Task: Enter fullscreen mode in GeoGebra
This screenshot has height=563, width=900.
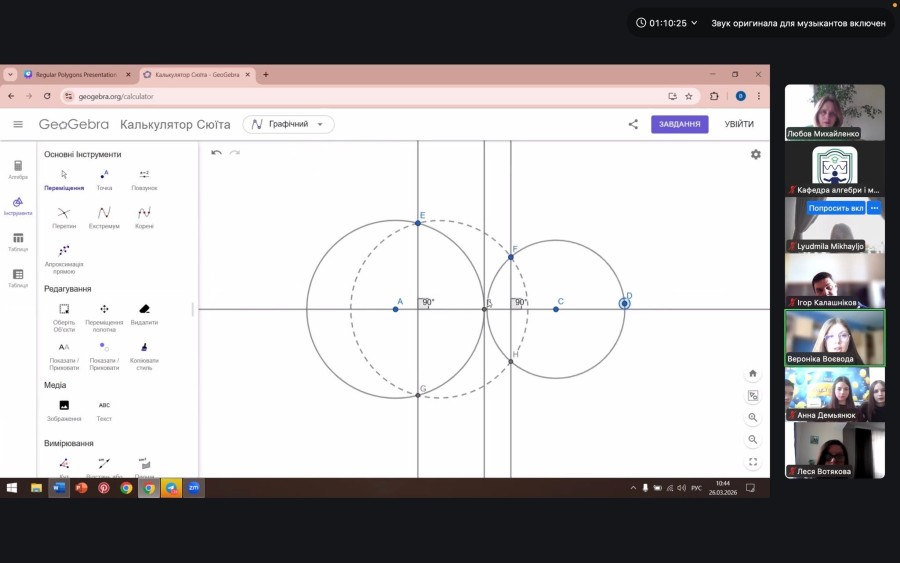Action: (752, 461)
